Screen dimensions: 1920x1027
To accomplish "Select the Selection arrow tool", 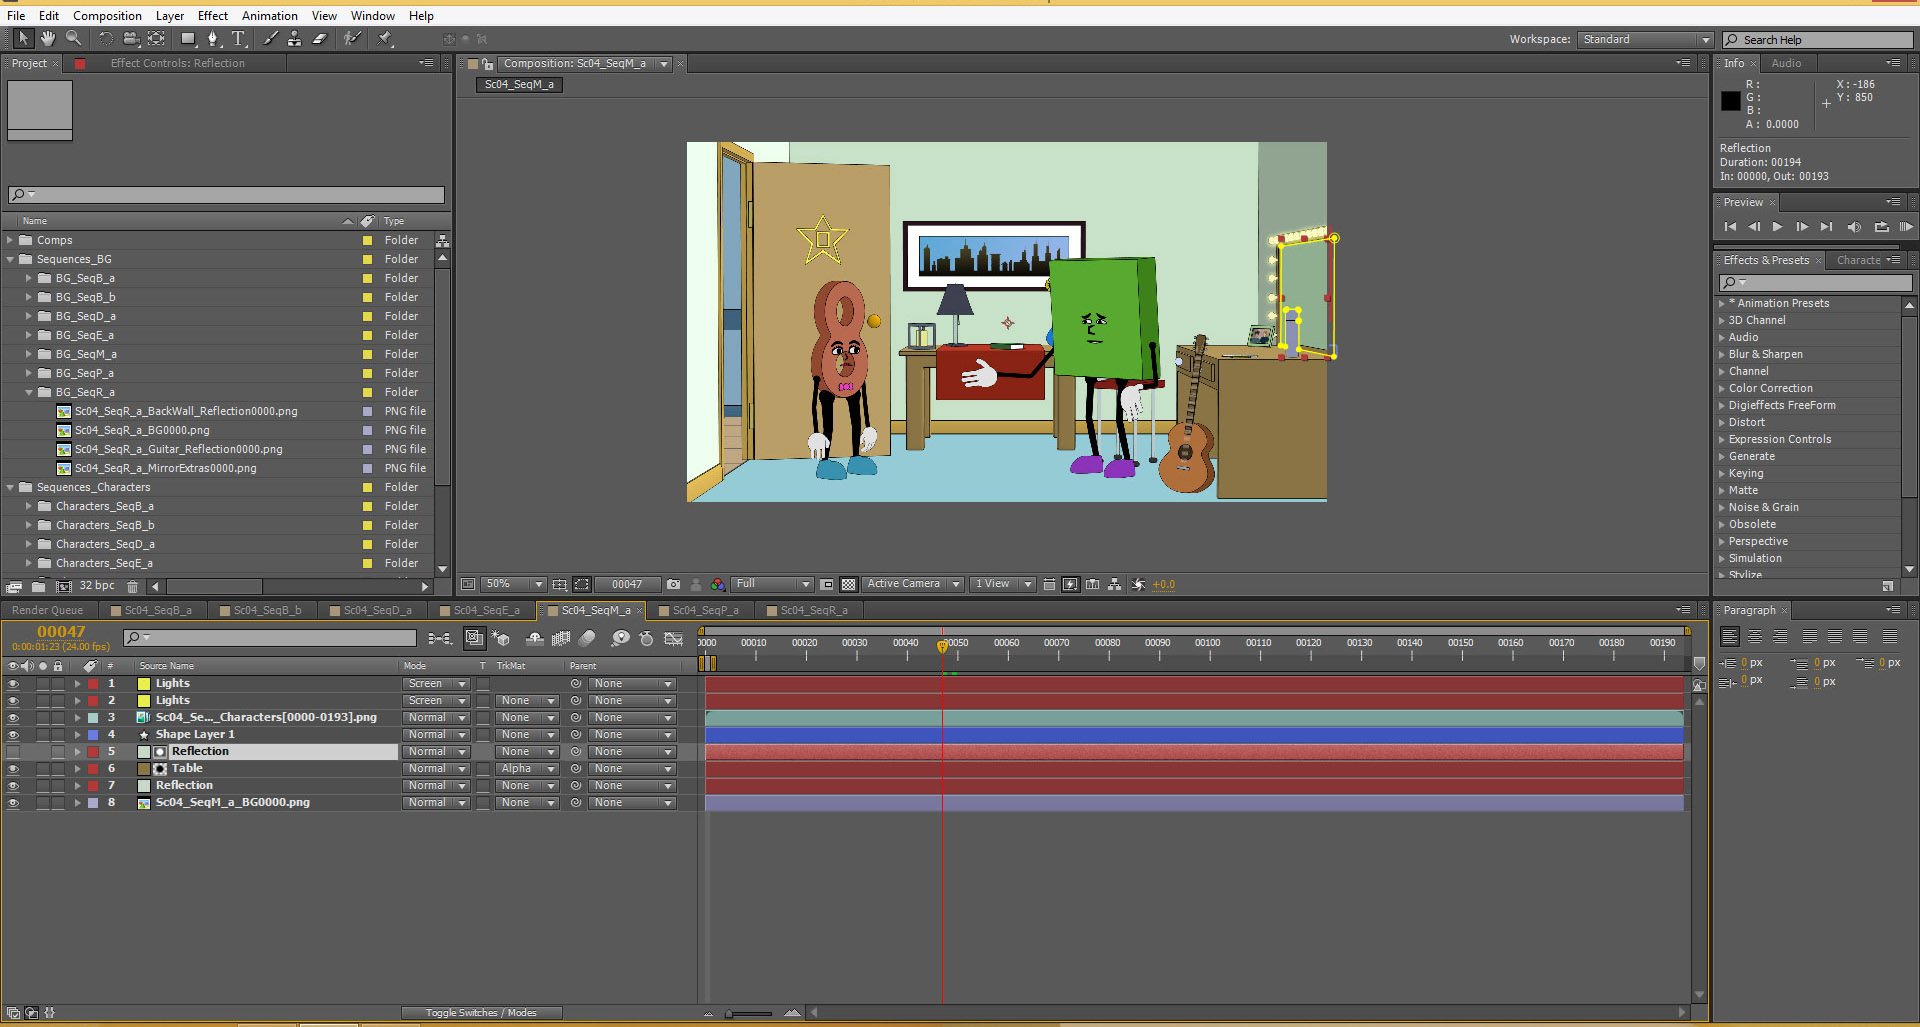I will pos(23,38).
